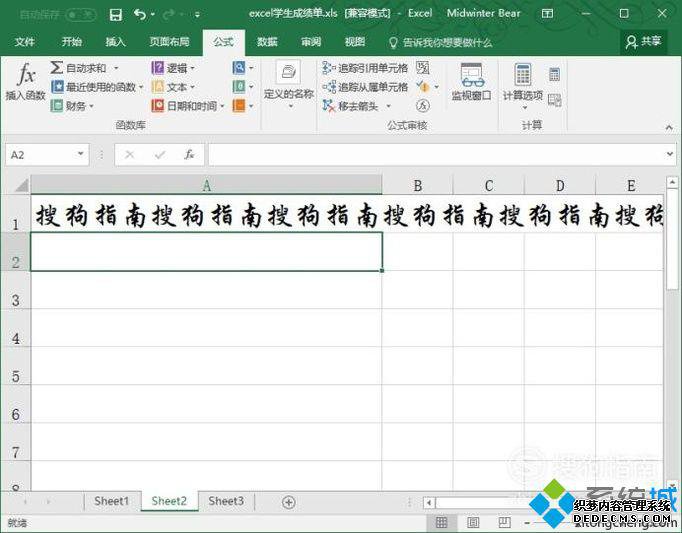682x533 pixels.
Task: Expand the formula bar
Action: pos(670,154)
